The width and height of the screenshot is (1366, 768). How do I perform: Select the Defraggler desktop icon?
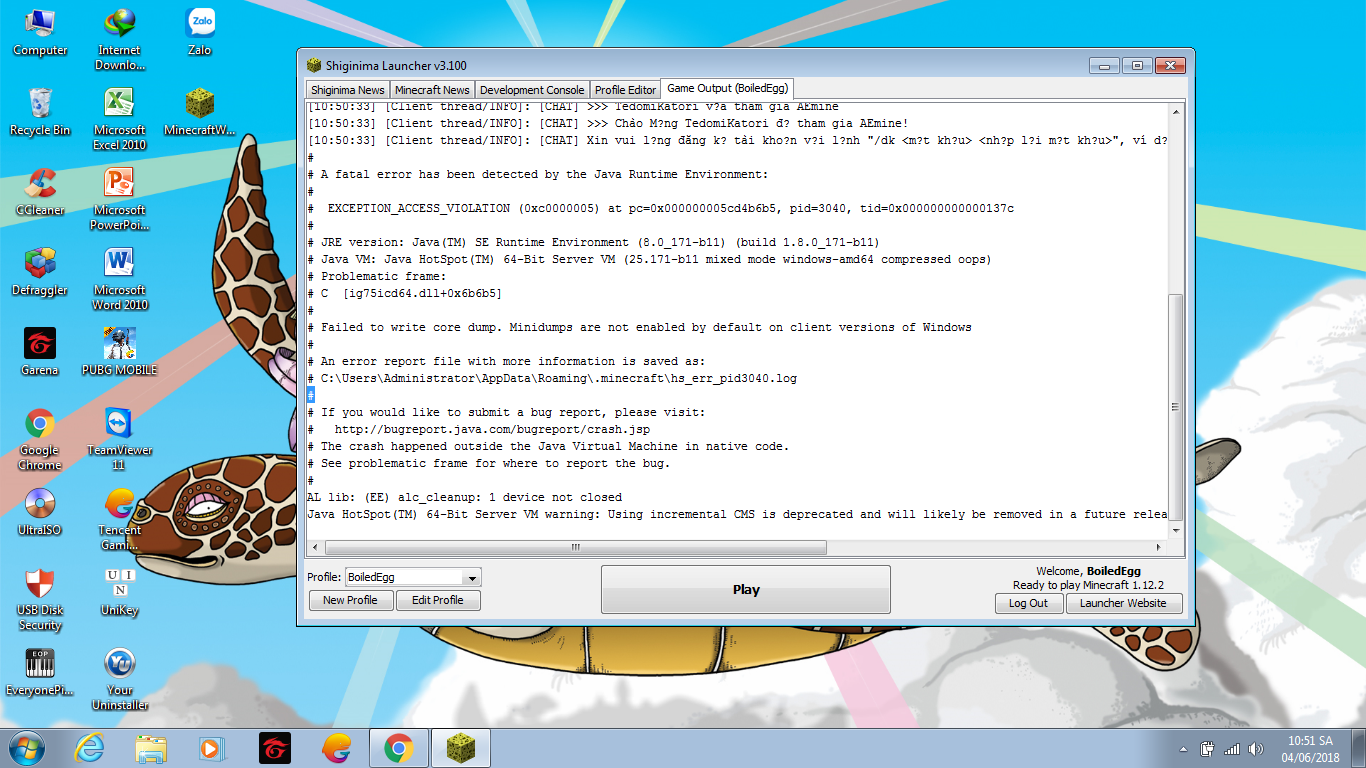(40, 272)
